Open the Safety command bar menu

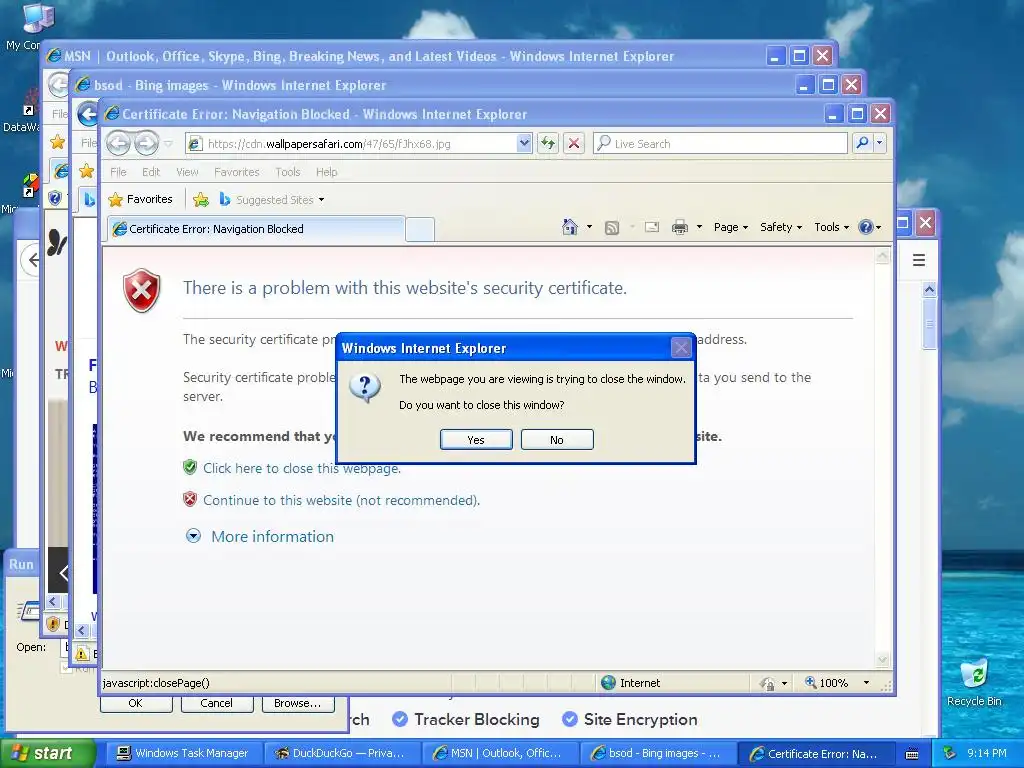(781, 227)
